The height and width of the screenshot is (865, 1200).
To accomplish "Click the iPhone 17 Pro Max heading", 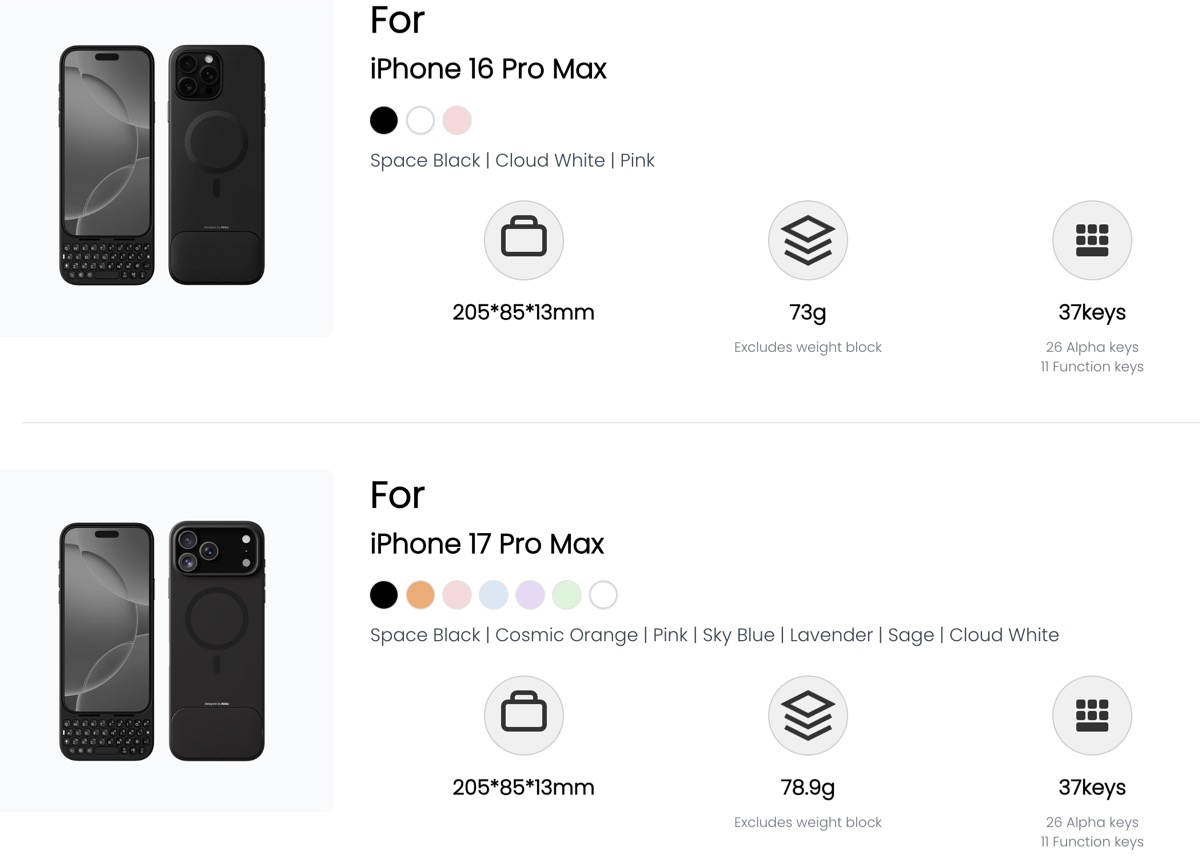I will coord(487,544).
